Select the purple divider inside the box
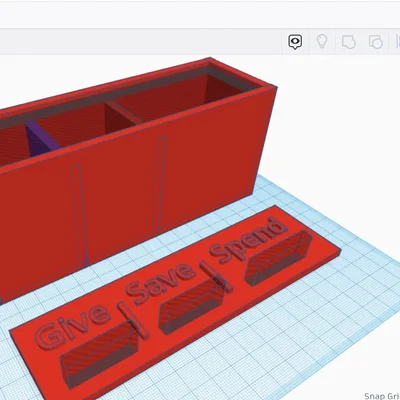 43,138
